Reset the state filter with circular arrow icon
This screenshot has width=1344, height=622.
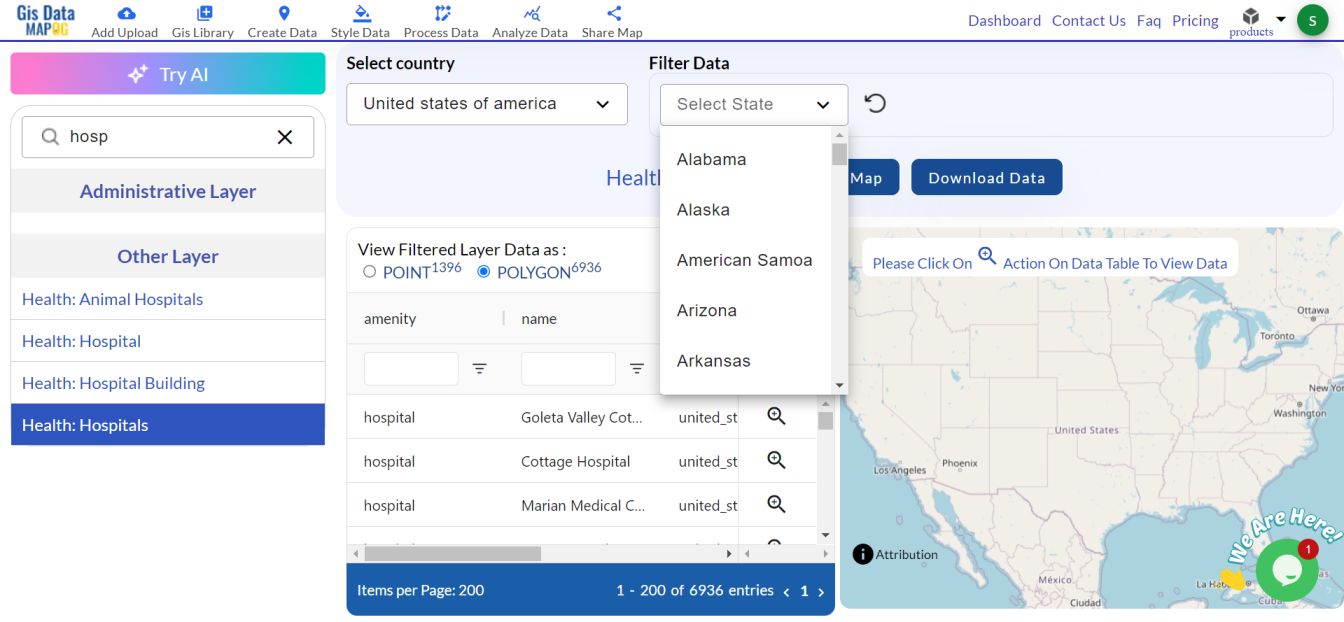click(x=875, y=102)
